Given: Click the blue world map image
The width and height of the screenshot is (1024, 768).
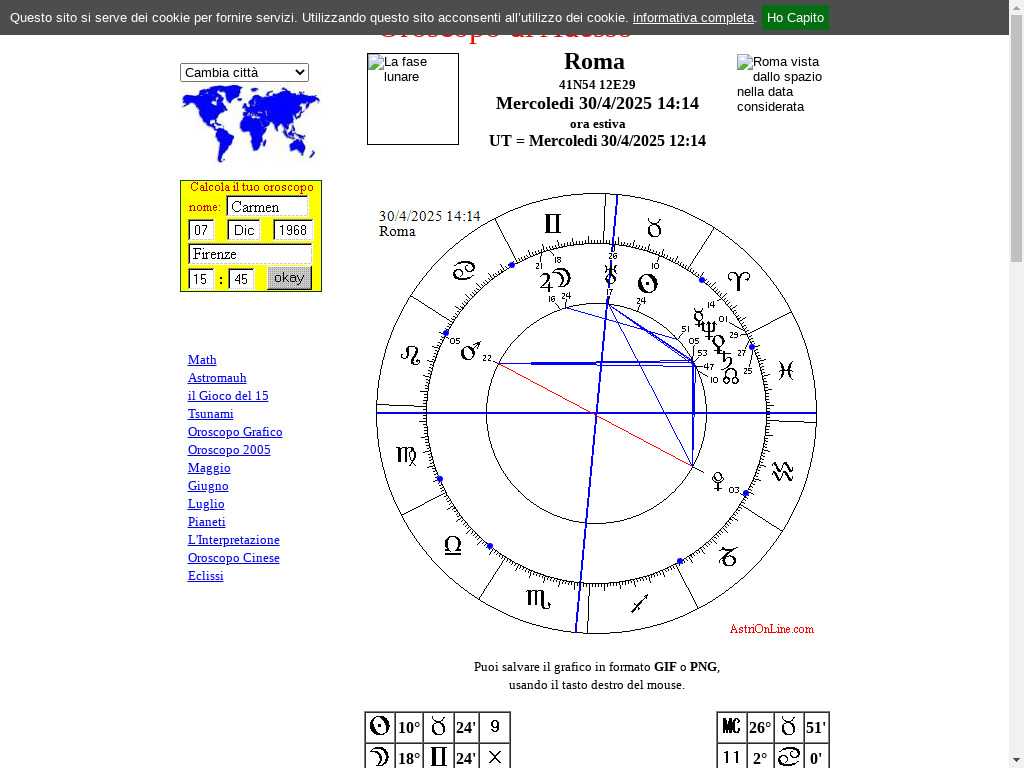Looking at the screenshot, I should (x=251, y=124).
